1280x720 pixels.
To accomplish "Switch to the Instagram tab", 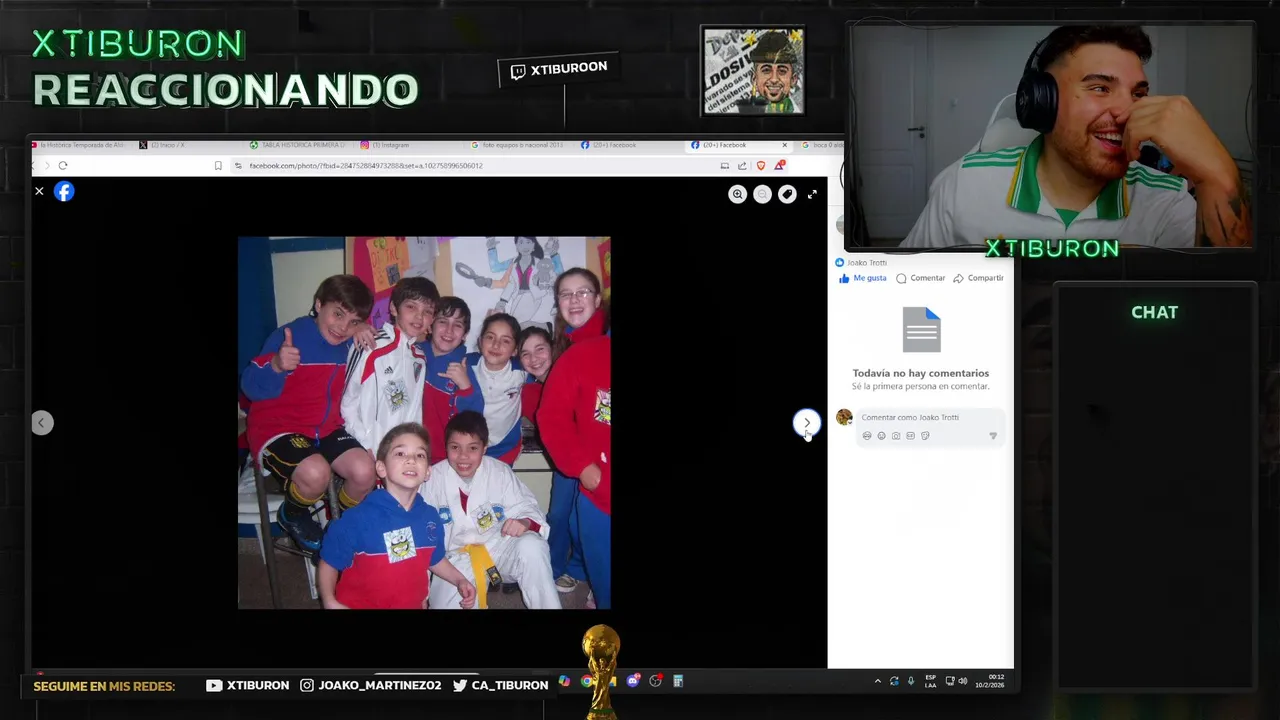I will [408, 145].
